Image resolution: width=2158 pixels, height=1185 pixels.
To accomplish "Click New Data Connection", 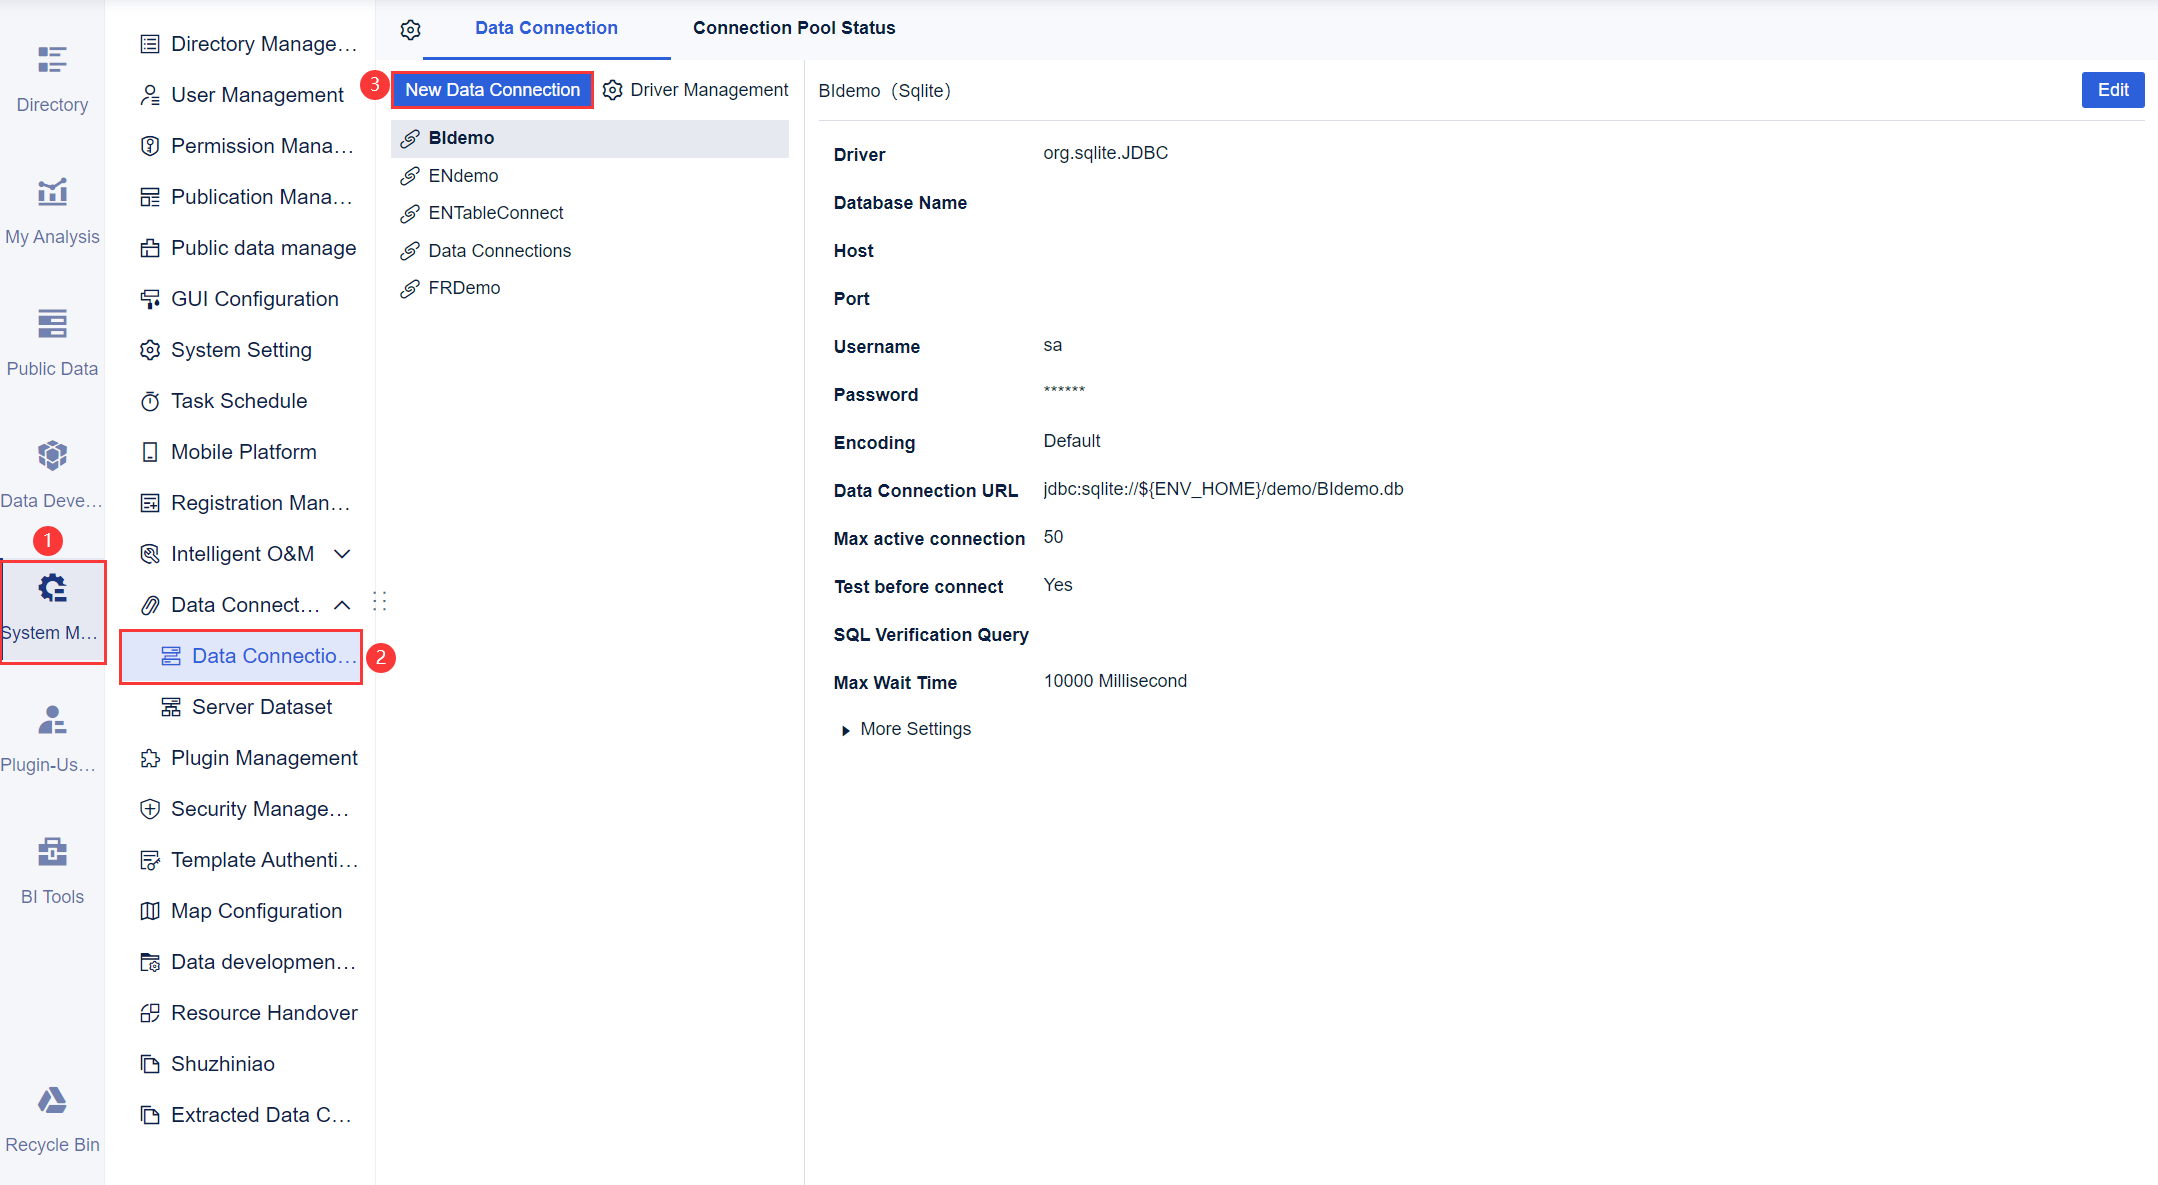I will click(492, 89).
